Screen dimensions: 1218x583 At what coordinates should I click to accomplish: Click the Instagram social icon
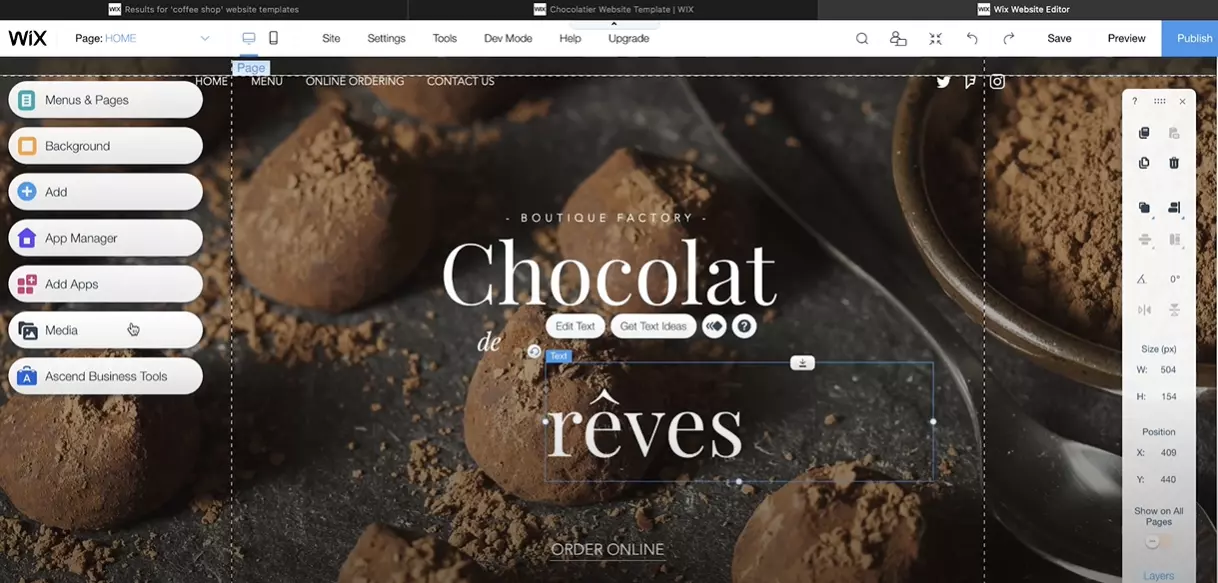click(997, 82)
